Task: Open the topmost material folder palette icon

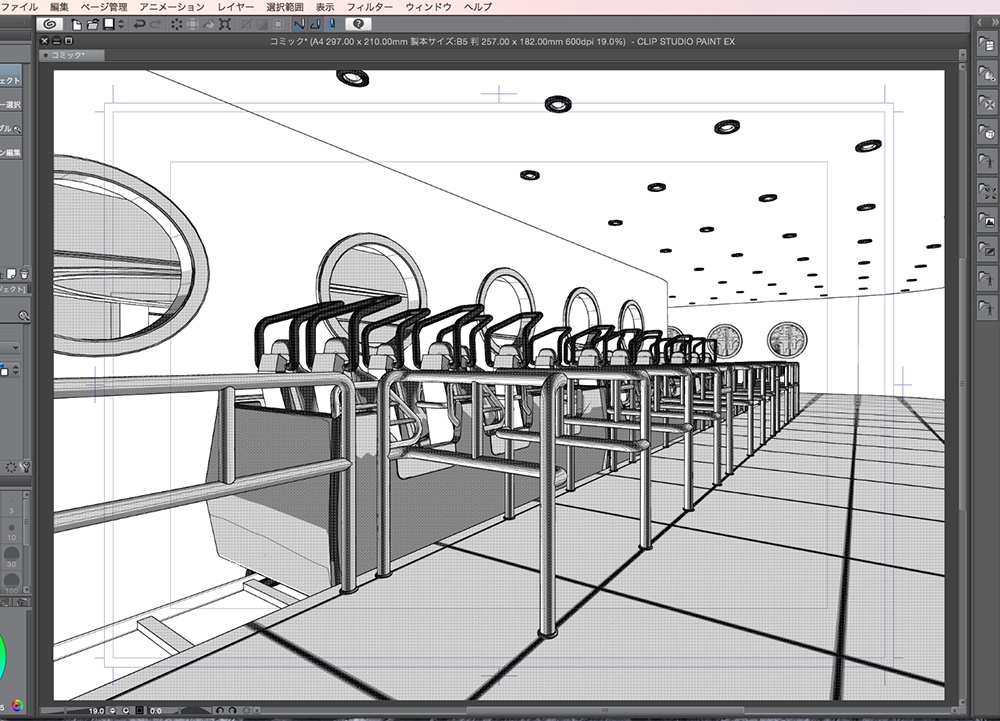Action: coord(987,45)
